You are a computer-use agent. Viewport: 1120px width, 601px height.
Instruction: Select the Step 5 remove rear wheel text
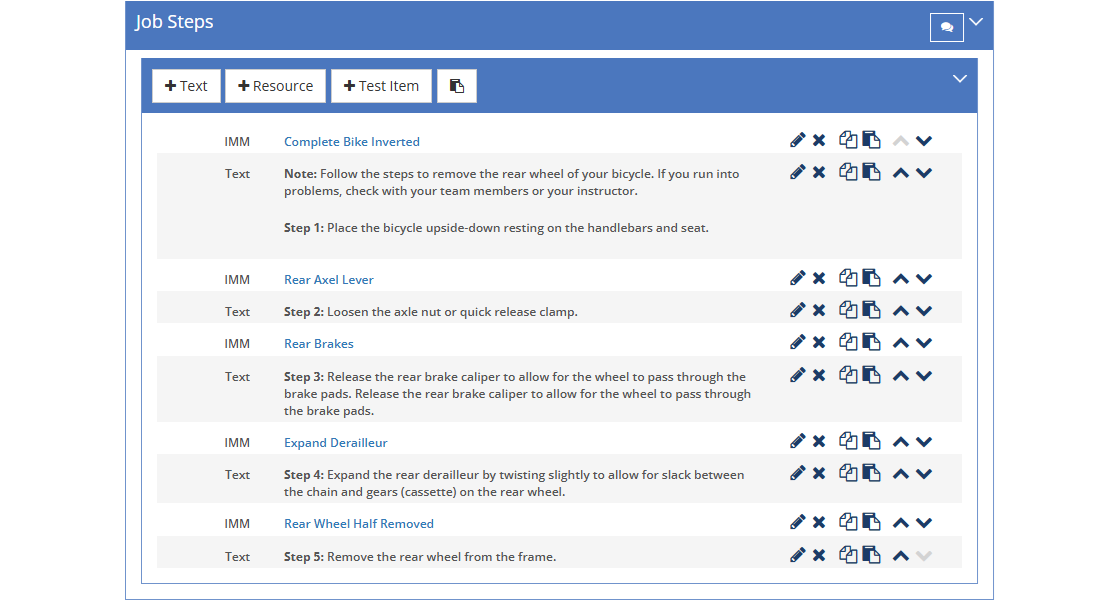point(420,557)
